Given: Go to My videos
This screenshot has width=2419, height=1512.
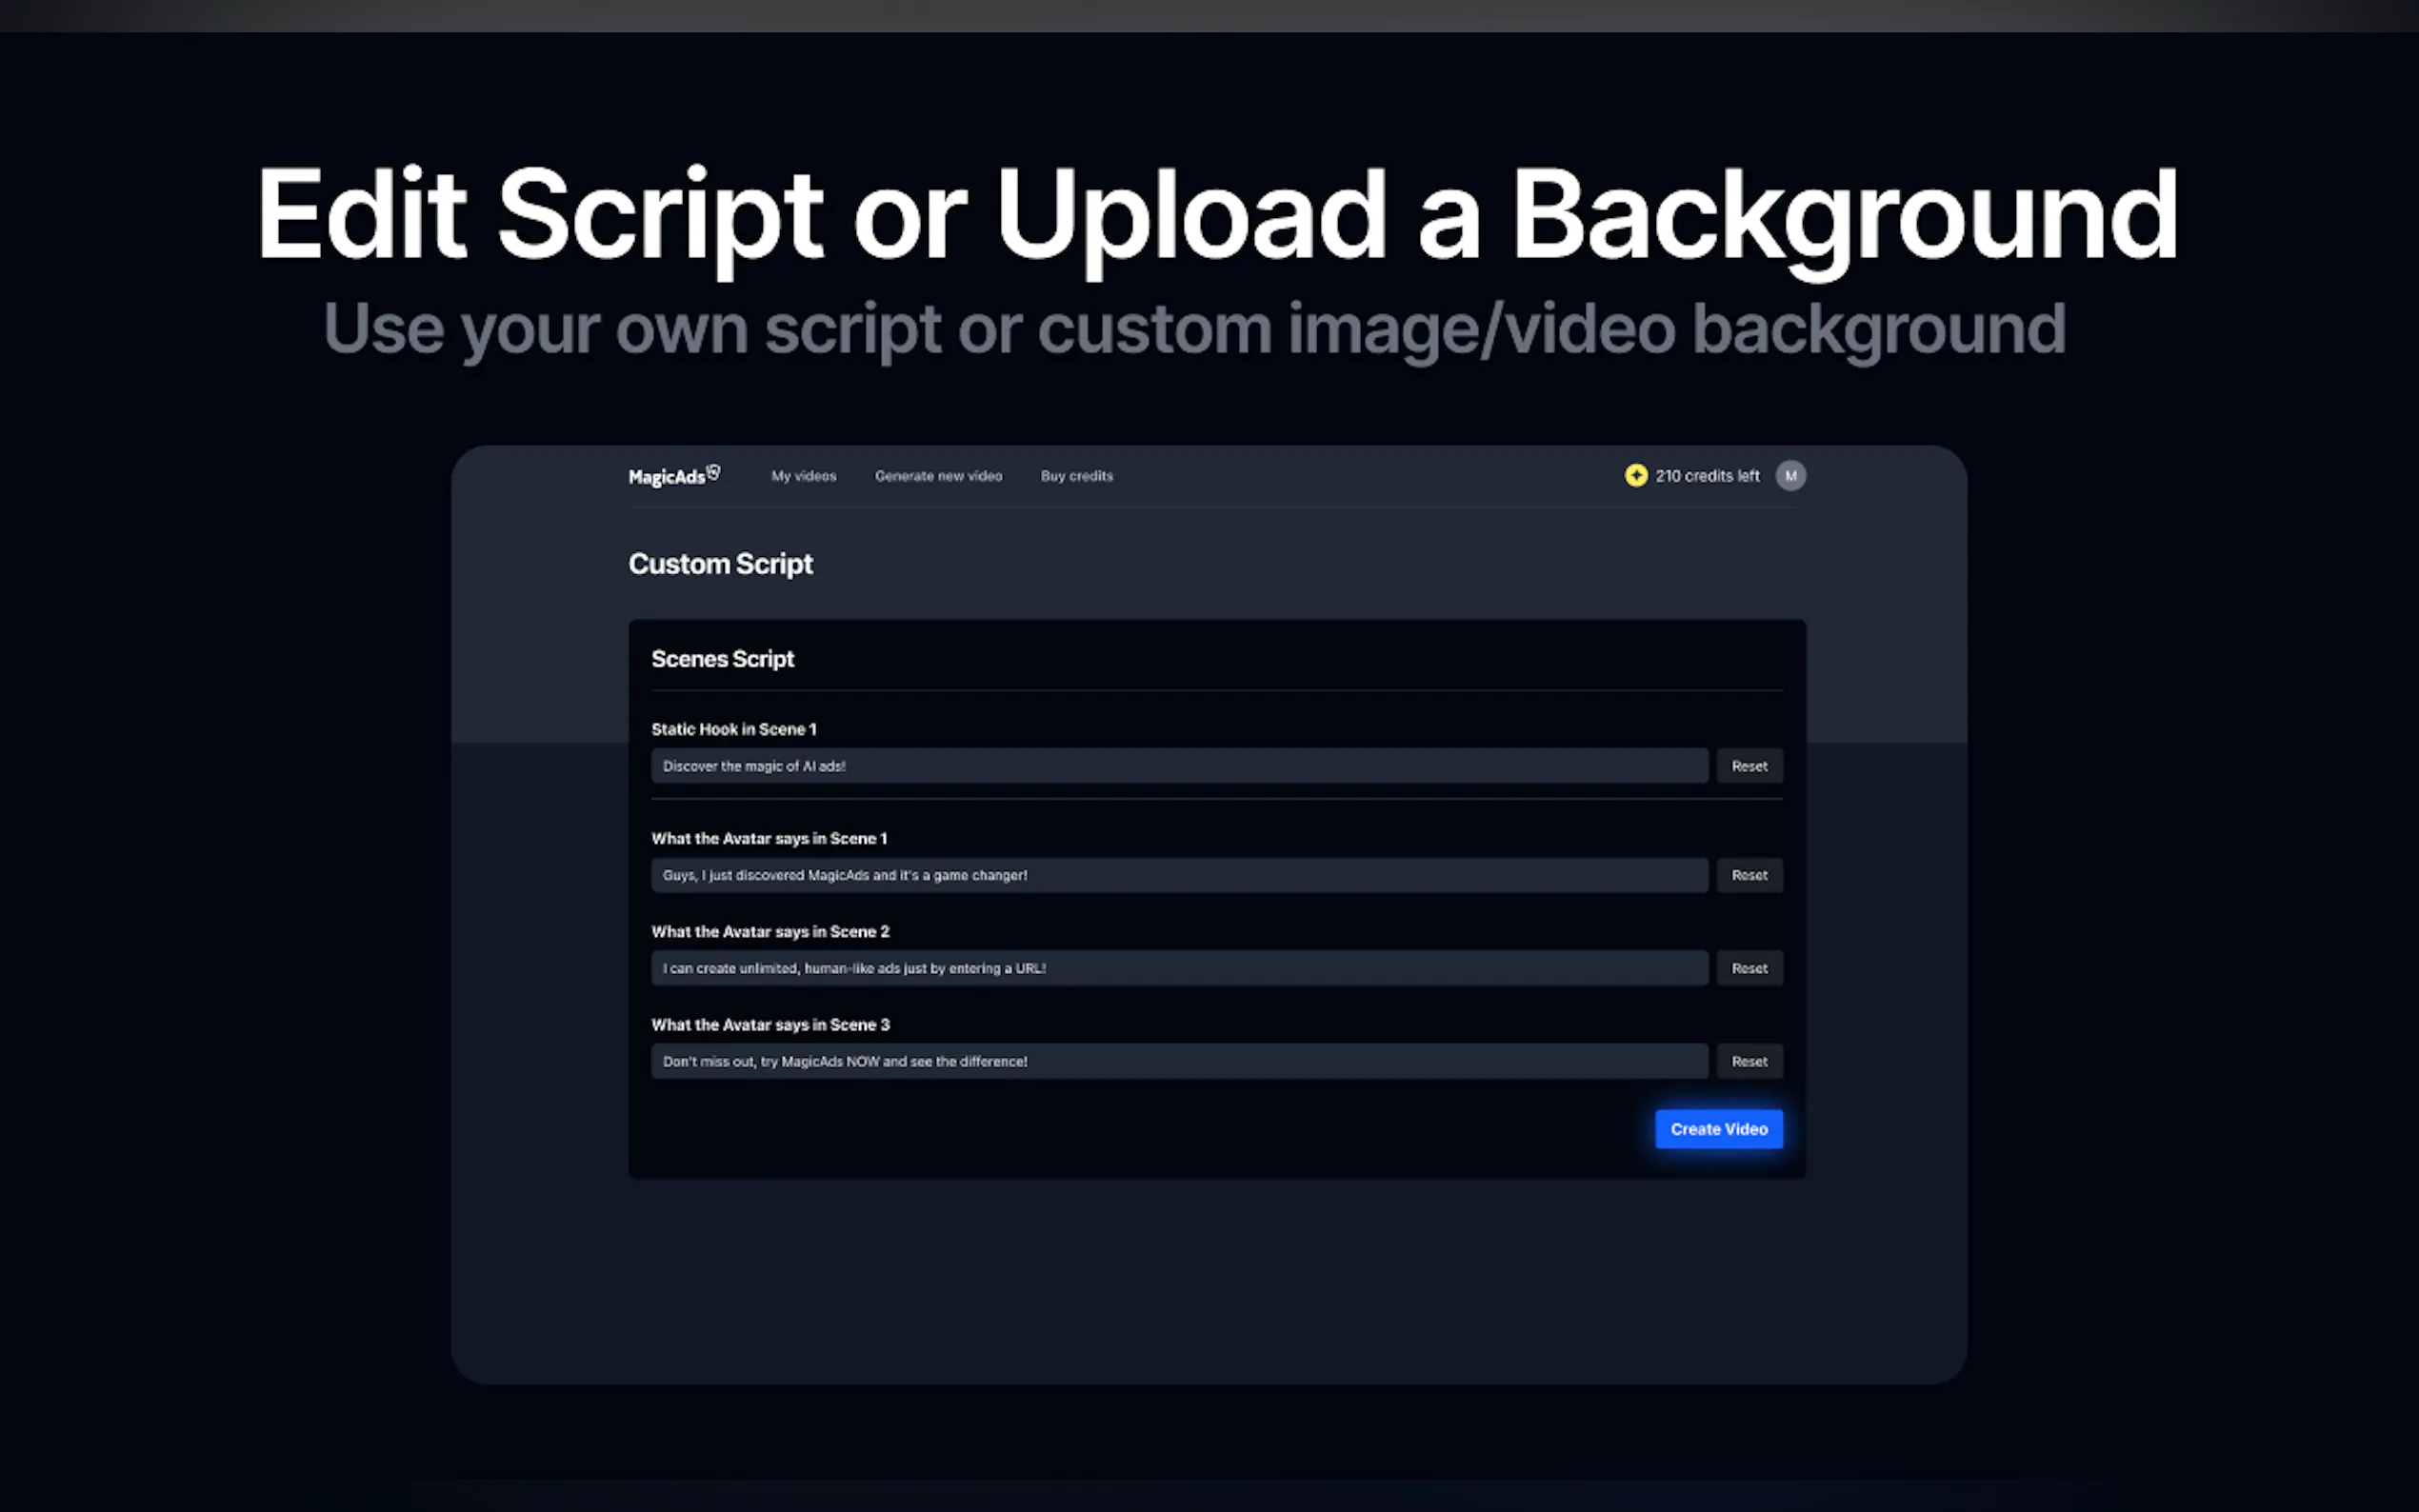Looking at the screenshot, I should point(803,476).
